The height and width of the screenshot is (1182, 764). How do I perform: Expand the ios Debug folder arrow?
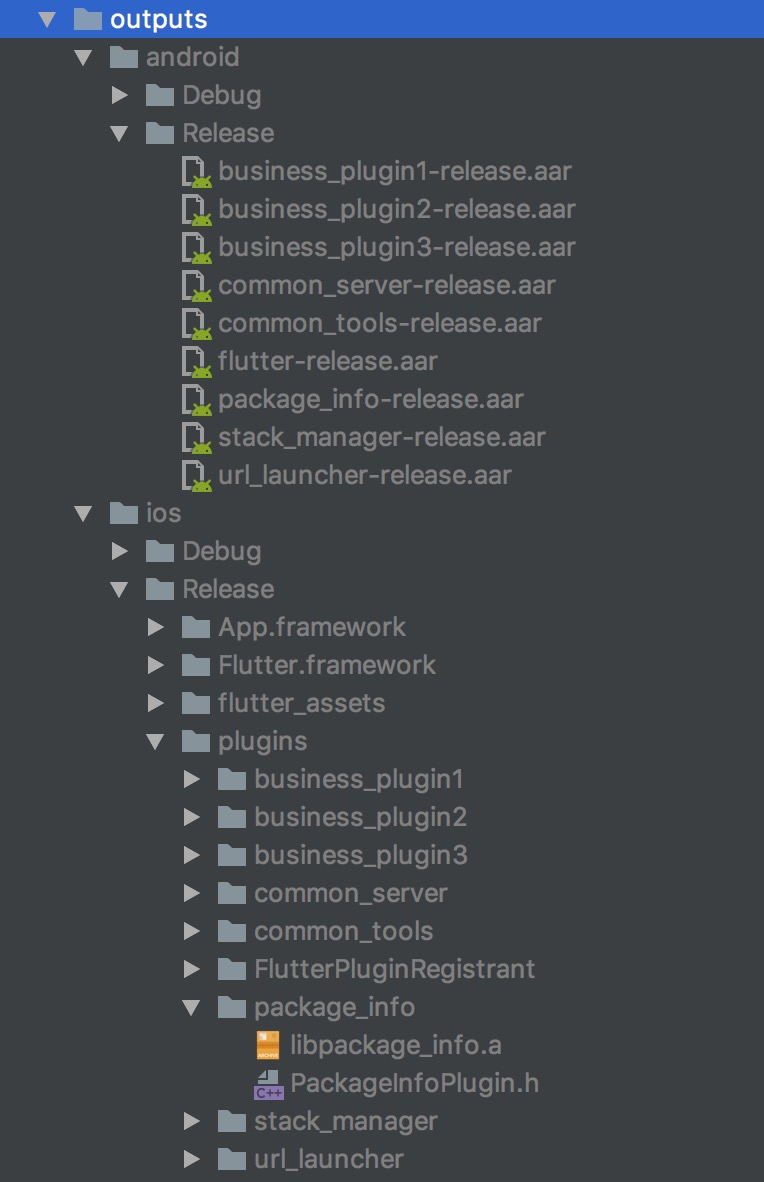tap(119, 551)
